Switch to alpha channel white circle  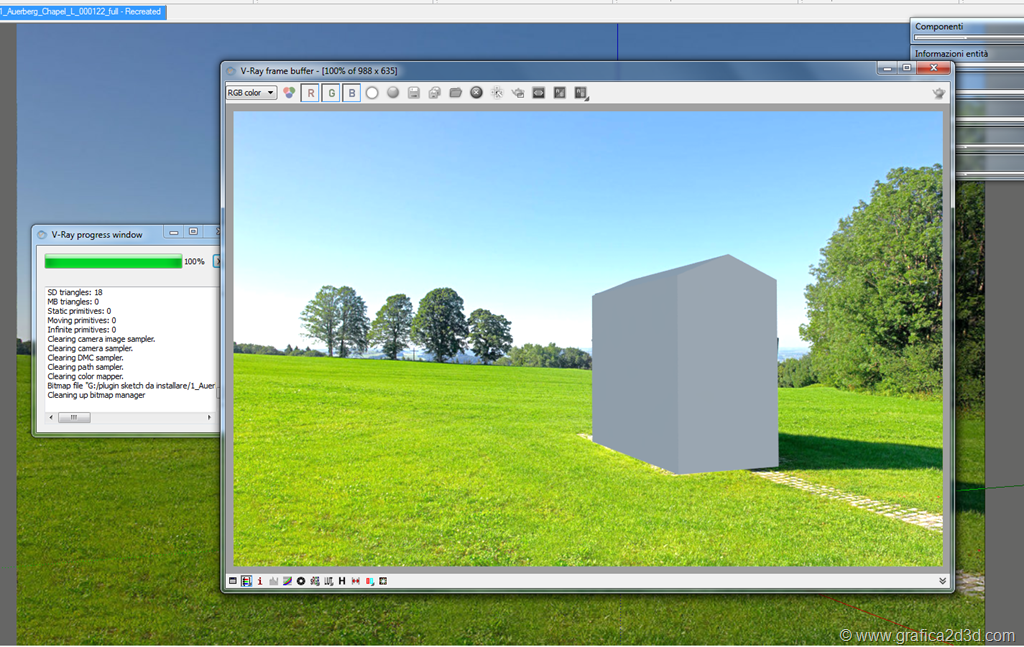(x=372, y=93)
